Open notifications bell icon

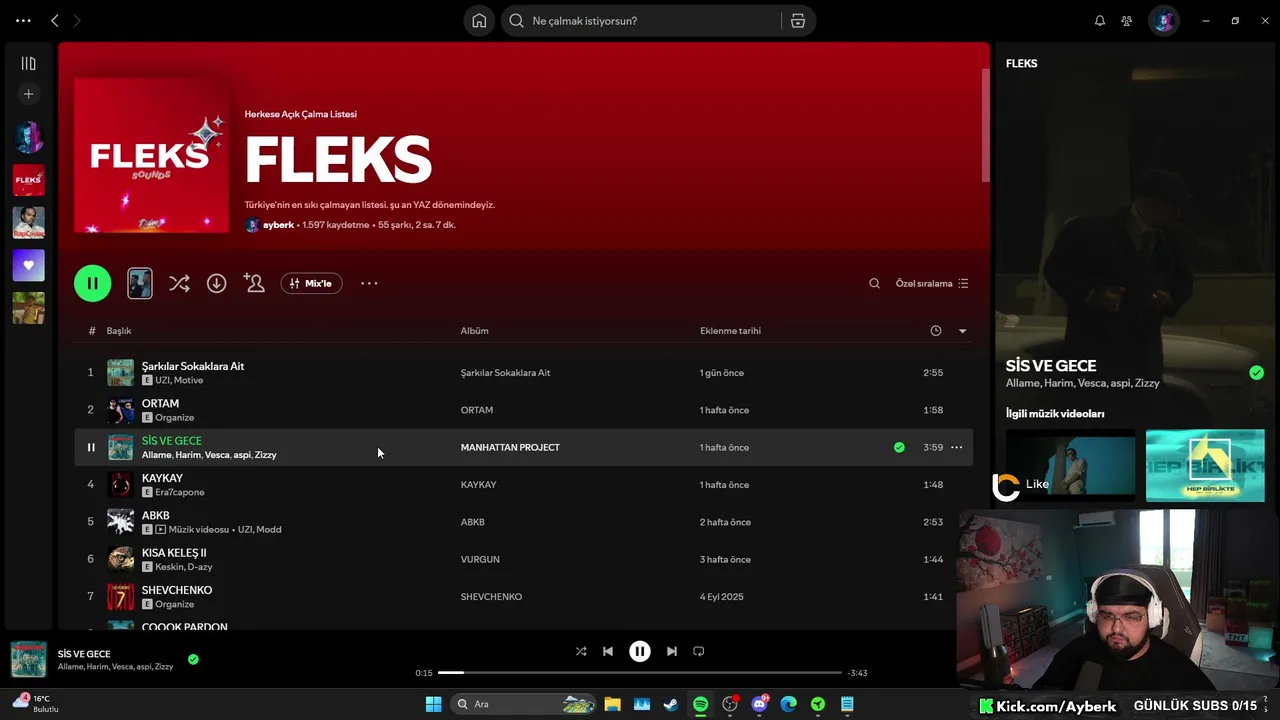1100,21
